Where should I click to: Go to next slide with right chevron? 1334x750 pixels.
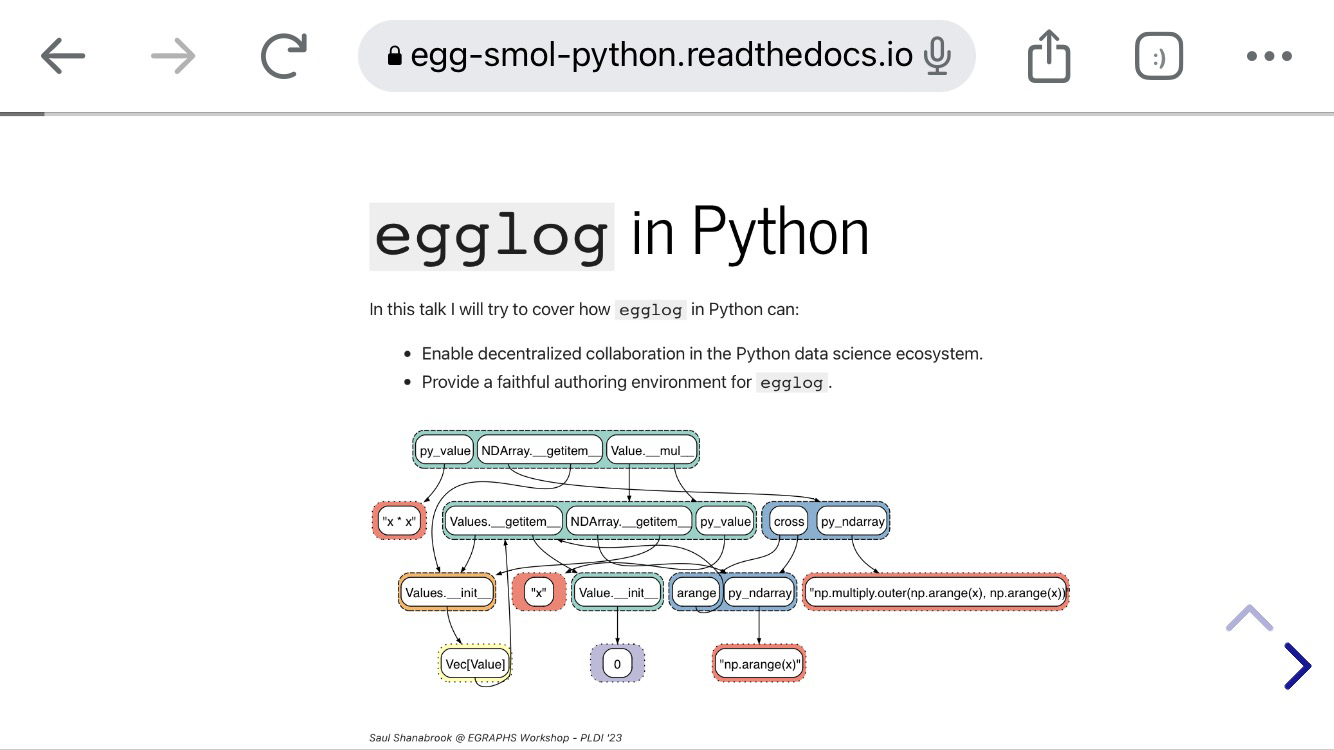click(x=1296, y=666)
